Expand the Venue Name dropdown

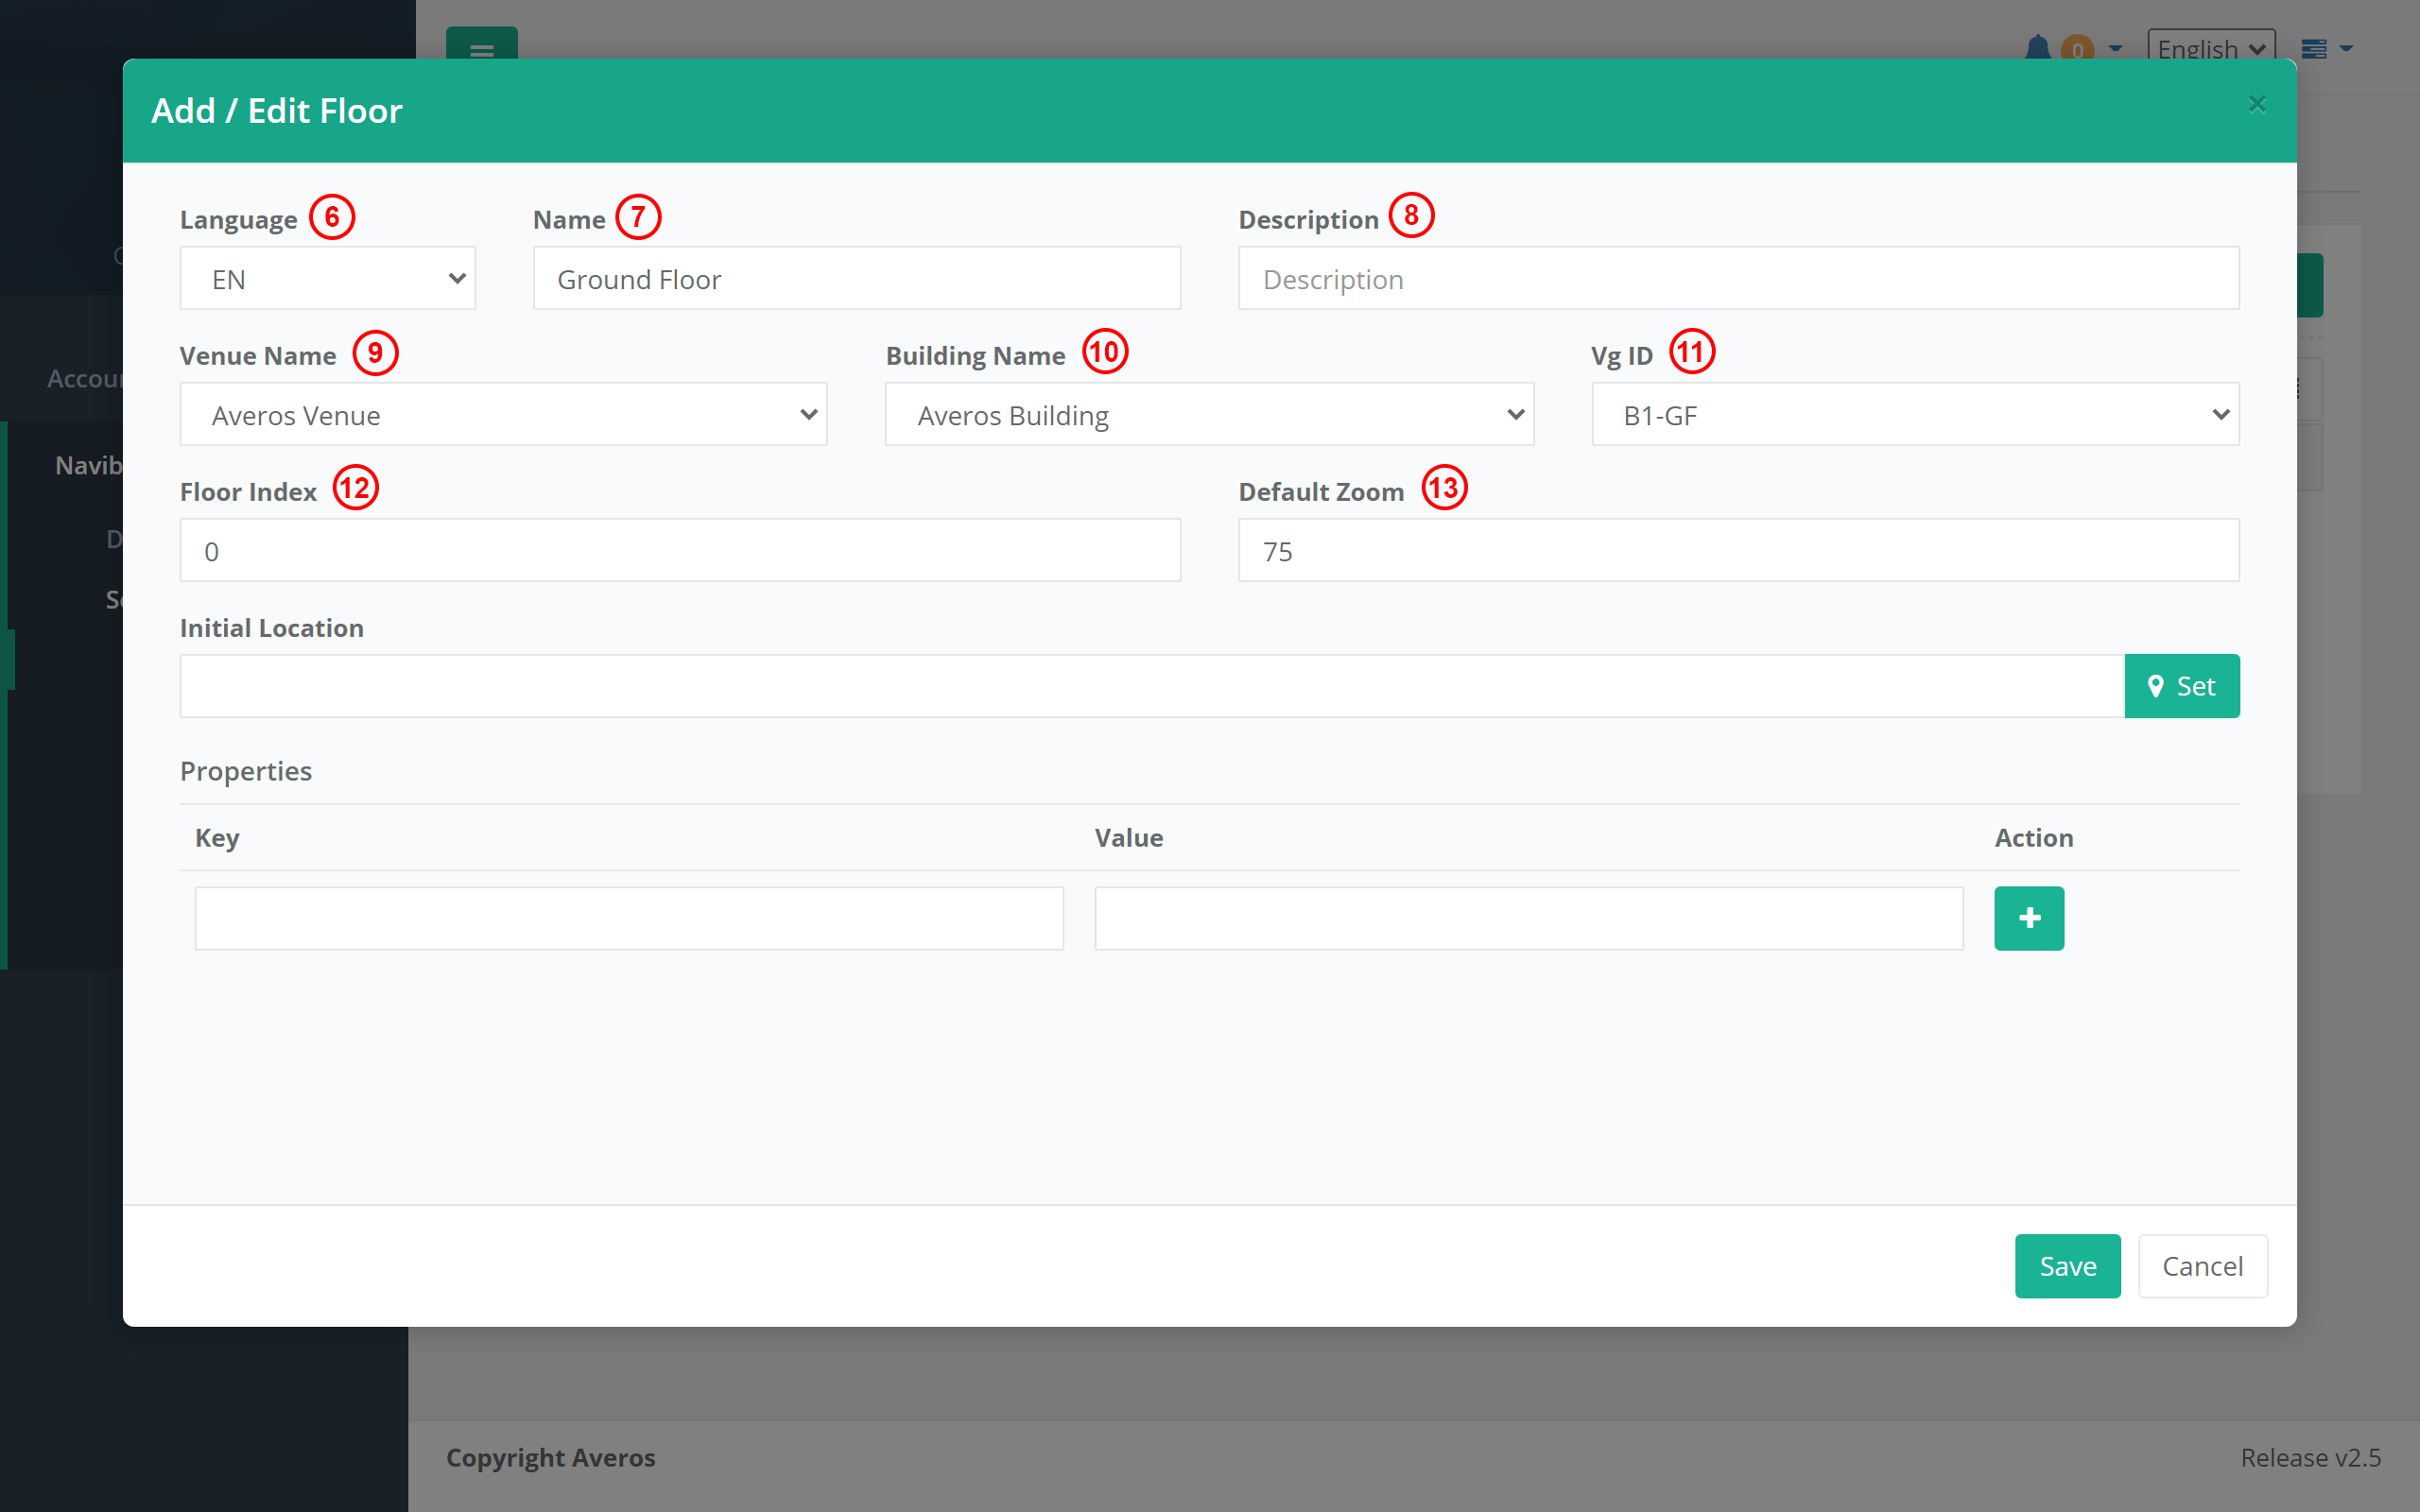click(x=503, y=415)
